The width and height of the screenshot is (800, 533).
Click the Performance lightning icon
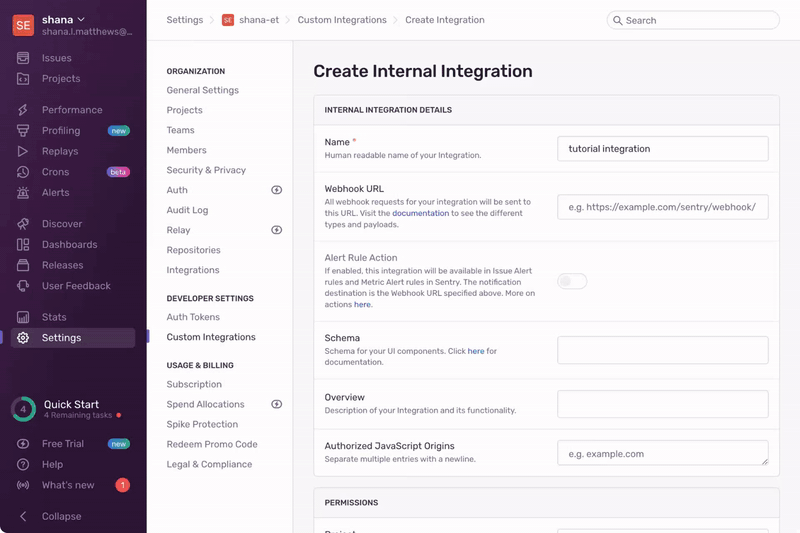click(x=23, y=110)
